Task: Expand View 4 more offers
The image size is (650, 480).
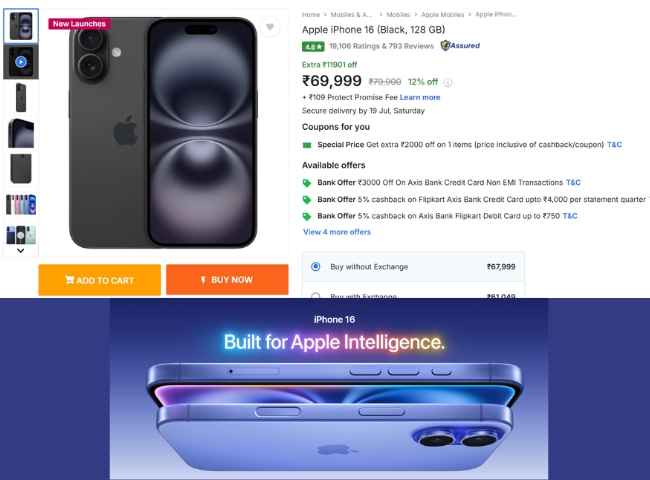Action: click(337, 232)
